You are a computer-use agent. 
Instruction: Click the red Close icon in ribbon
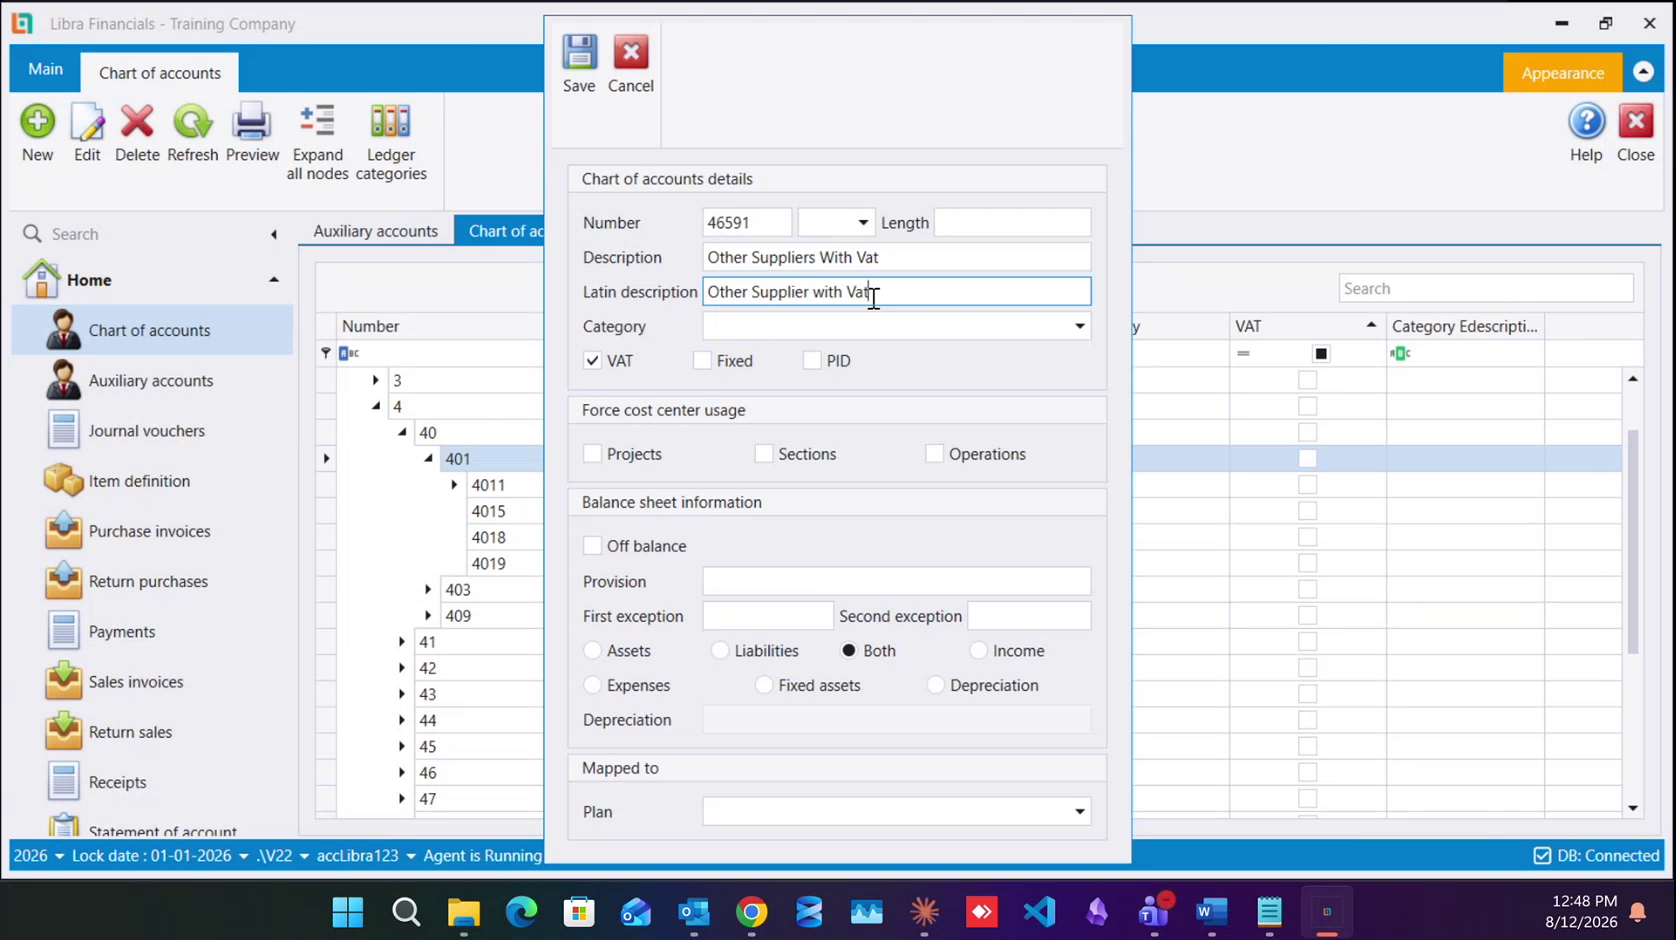[x=1636, y=122]
